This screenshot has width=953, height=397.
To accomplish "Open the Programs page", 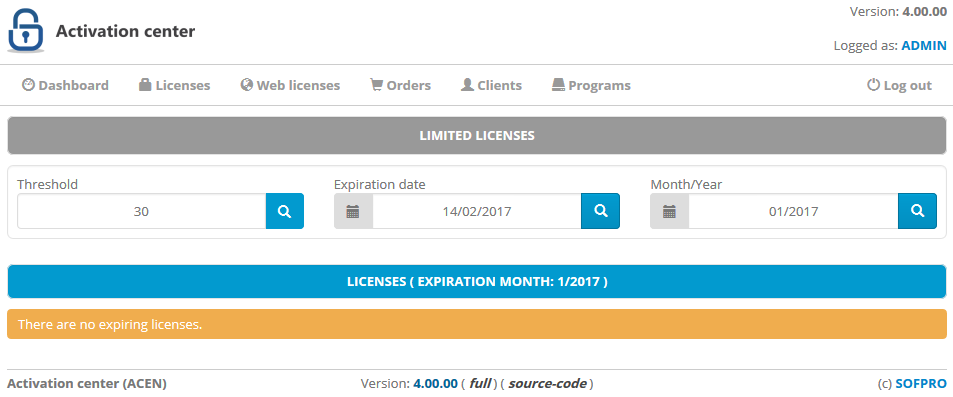I will [591, 85].
